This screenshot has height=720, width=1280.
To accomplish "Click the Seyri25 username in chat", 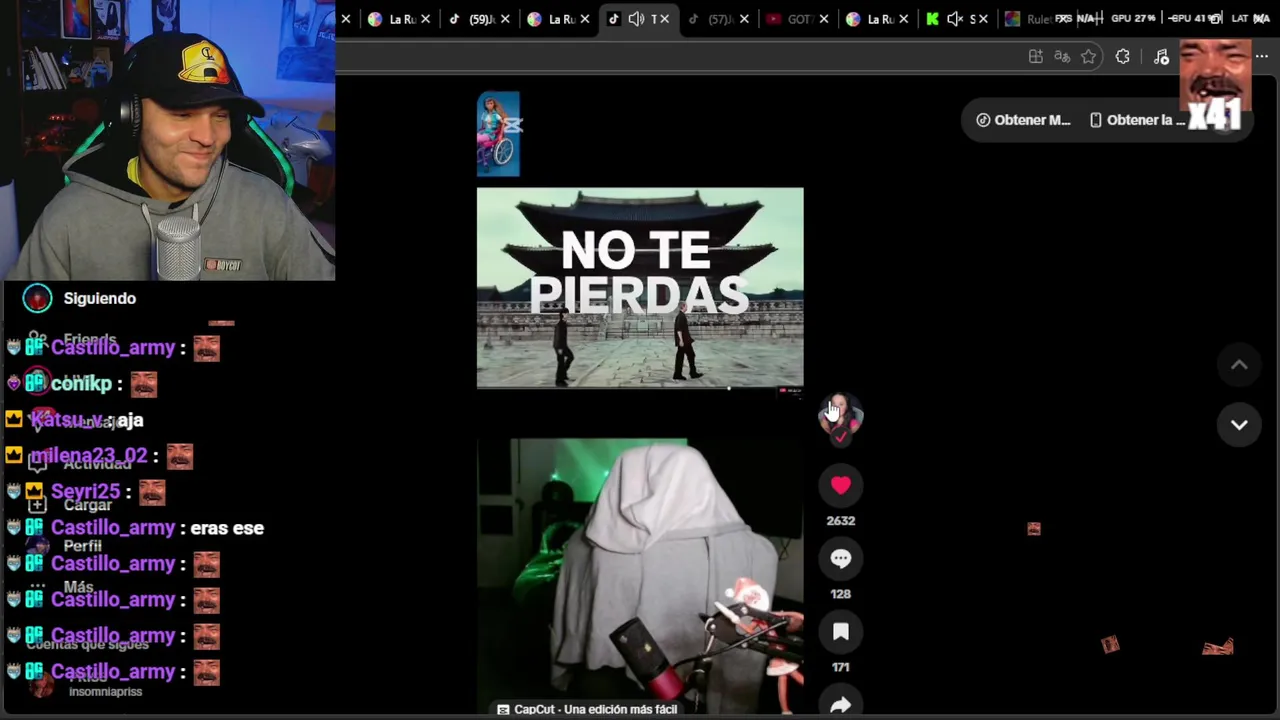I will [85, 492].
